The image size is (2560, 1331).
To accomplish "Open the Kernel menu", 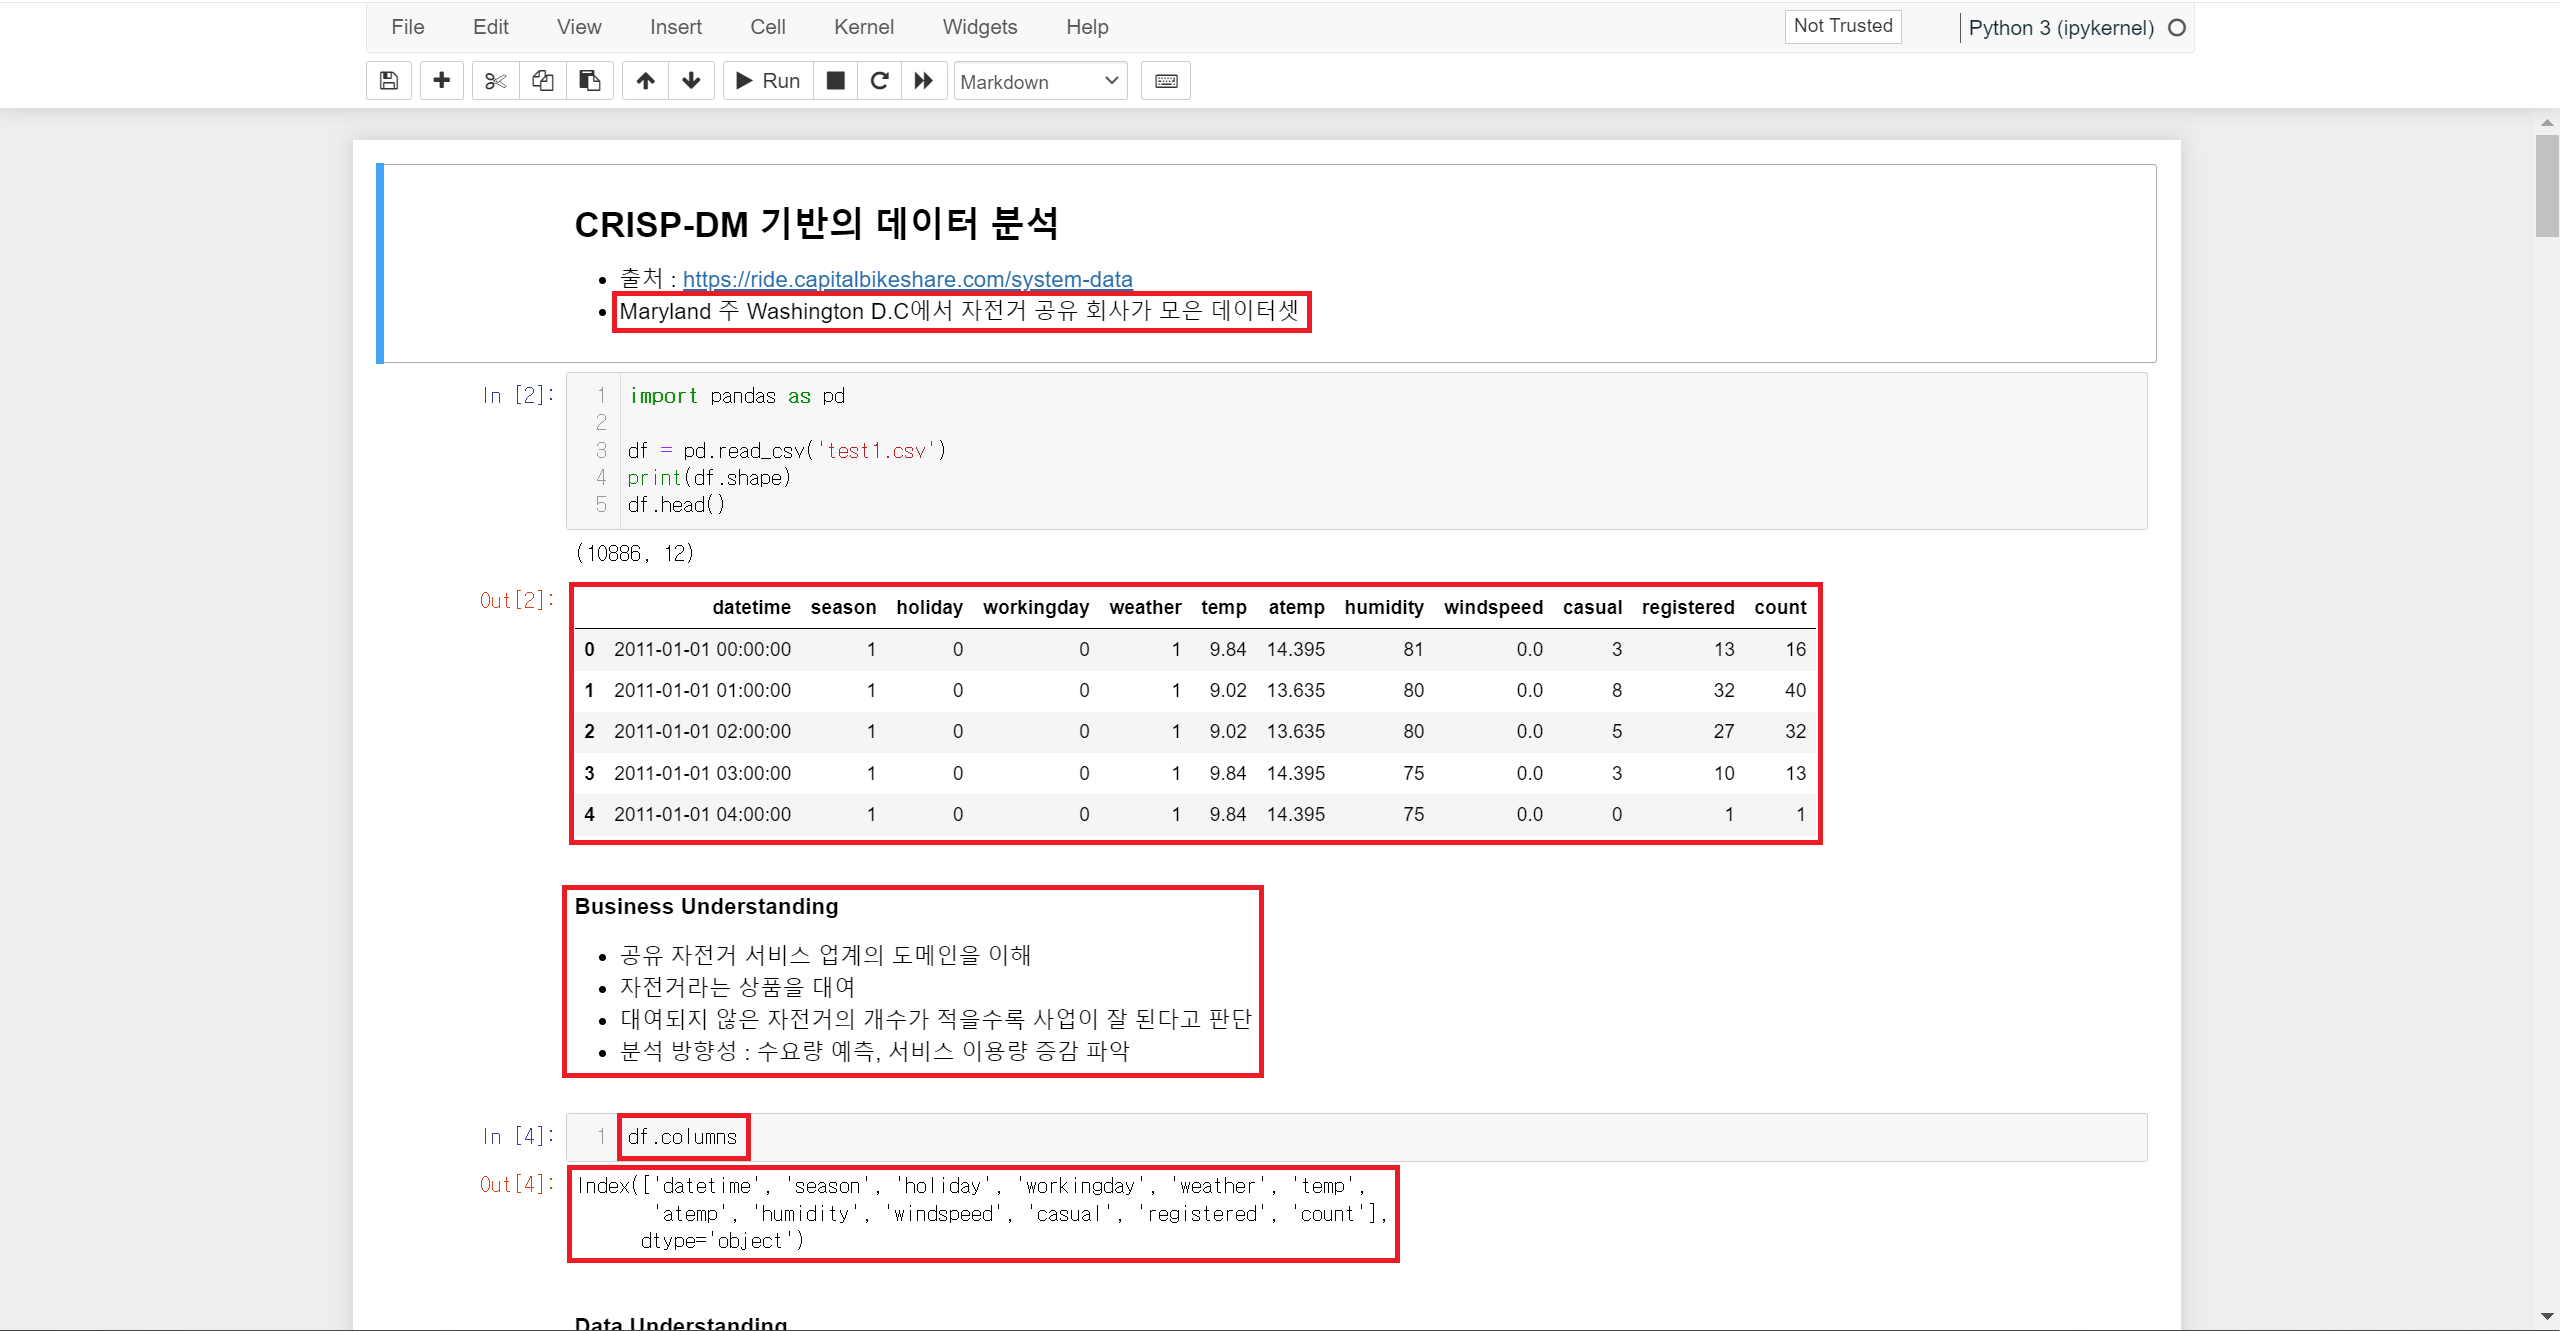I will tap(863, 27).
